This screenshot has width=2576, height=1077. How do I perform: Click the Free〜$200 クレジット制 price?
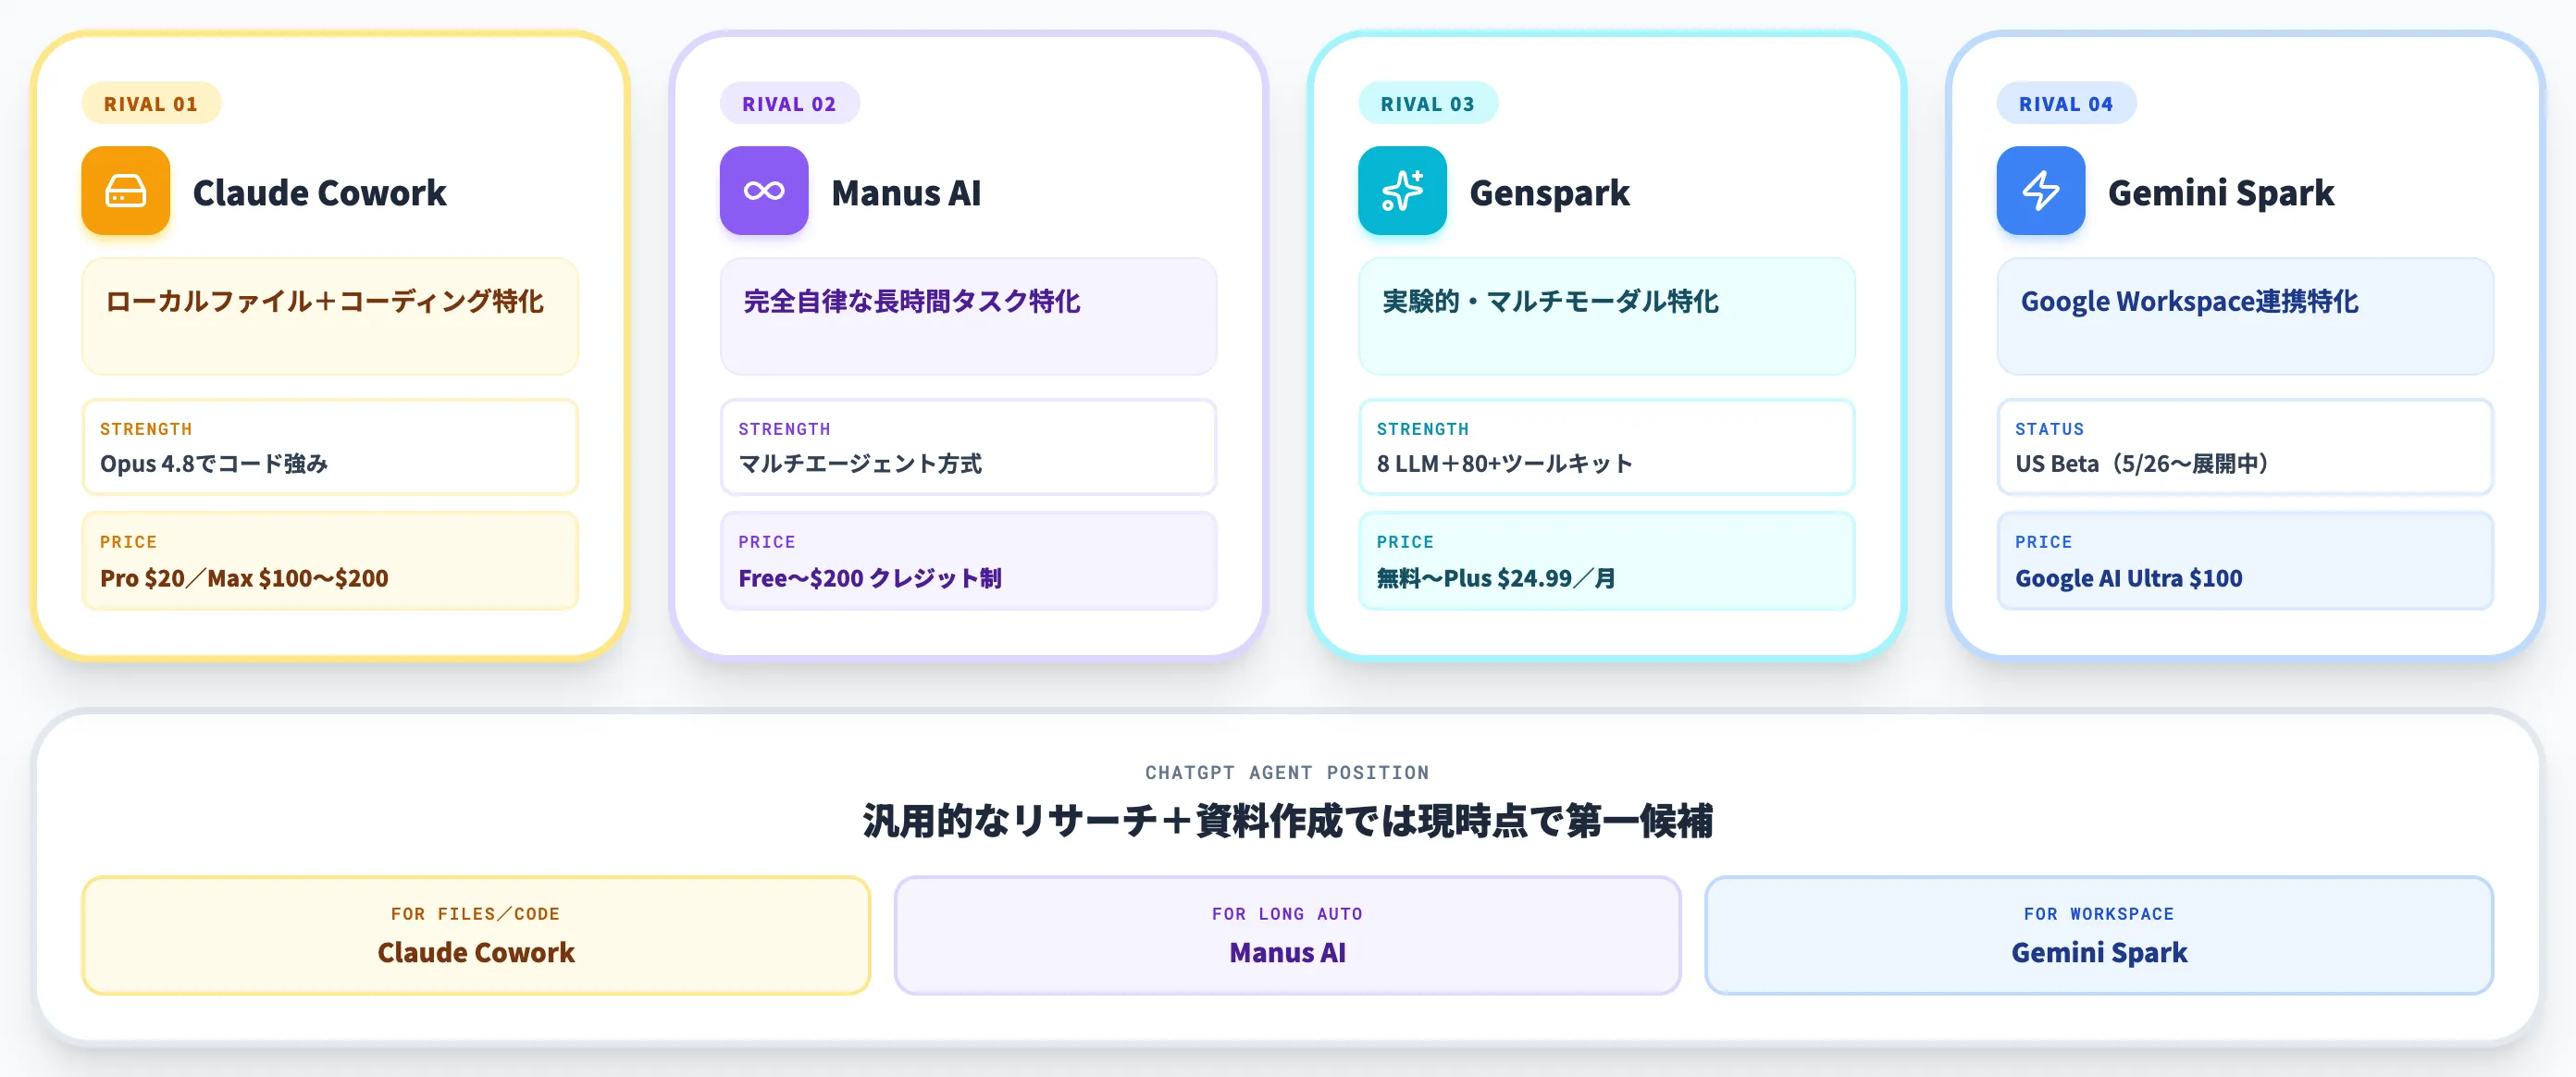tap(870, 578)
